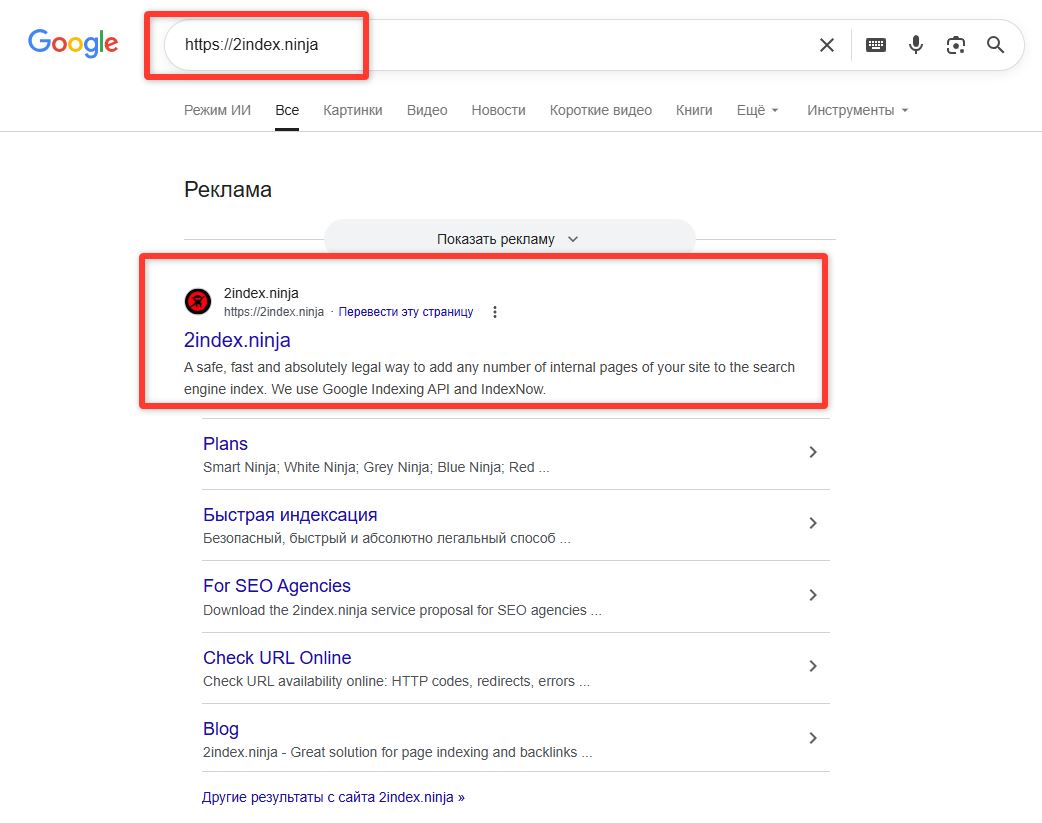Click Другие результаты с сайта 2index.ninja link
Image resolution: width=1042 pixels, height=823 pixels.
334,797
